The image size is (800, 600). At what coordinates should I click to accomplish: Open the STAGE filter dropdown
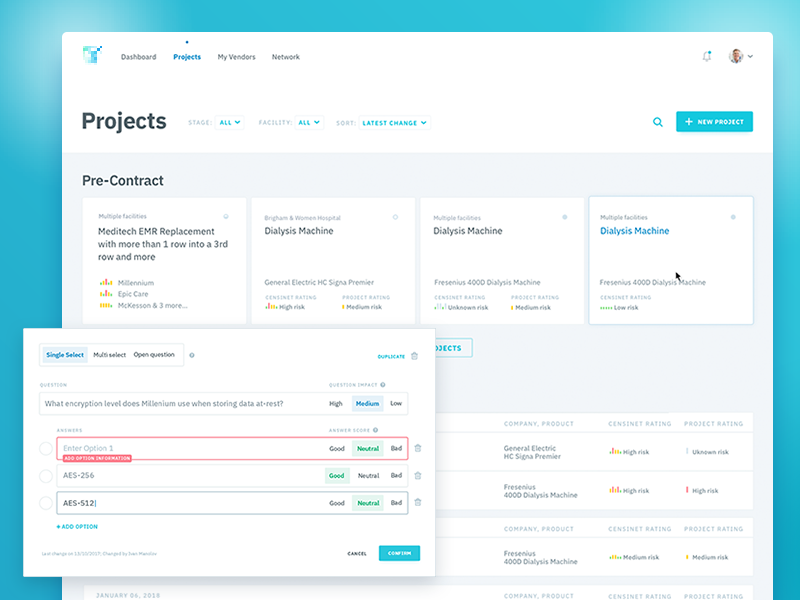229,121
